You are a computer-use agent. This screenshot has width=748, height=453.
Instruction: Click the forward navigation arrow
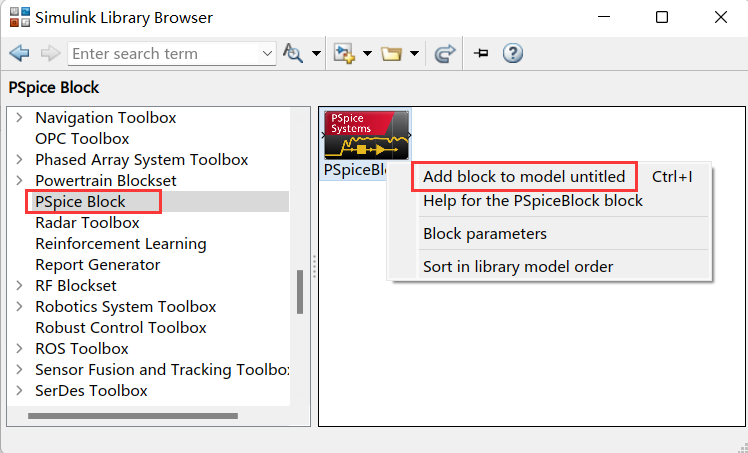pyautogui.click(x=50, y=53)
